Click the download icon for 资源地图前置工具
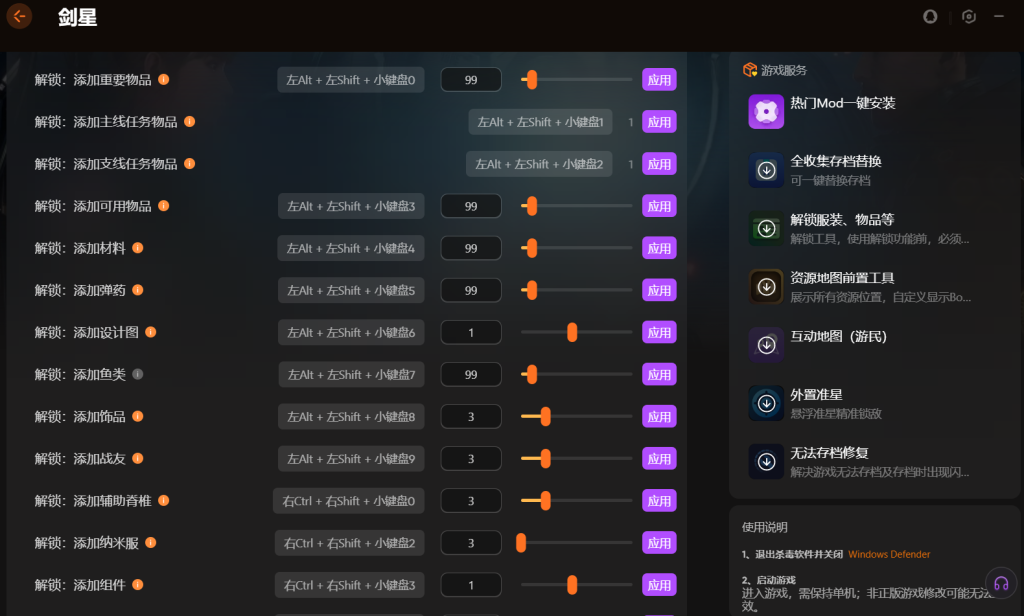1024x616 pixels. click(x=766, y=287)
